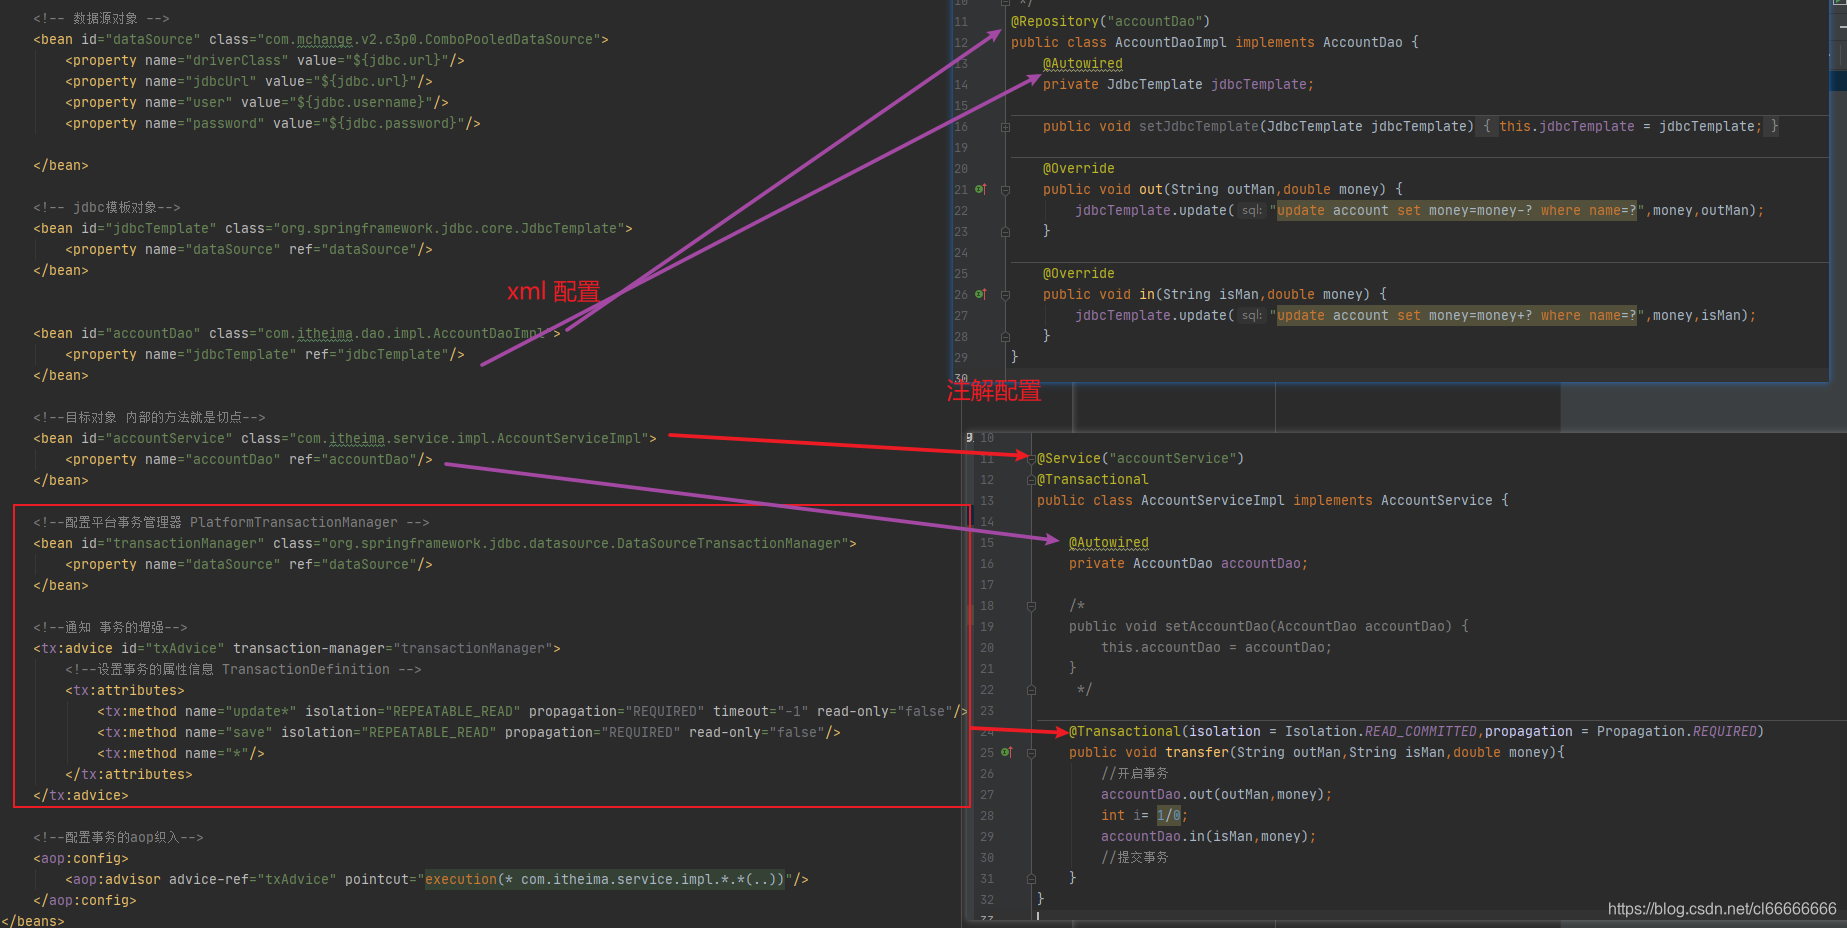Click timeout="-1" attribute in XML
This screenshot has height=928, width=1847.
tap(761, 711)
